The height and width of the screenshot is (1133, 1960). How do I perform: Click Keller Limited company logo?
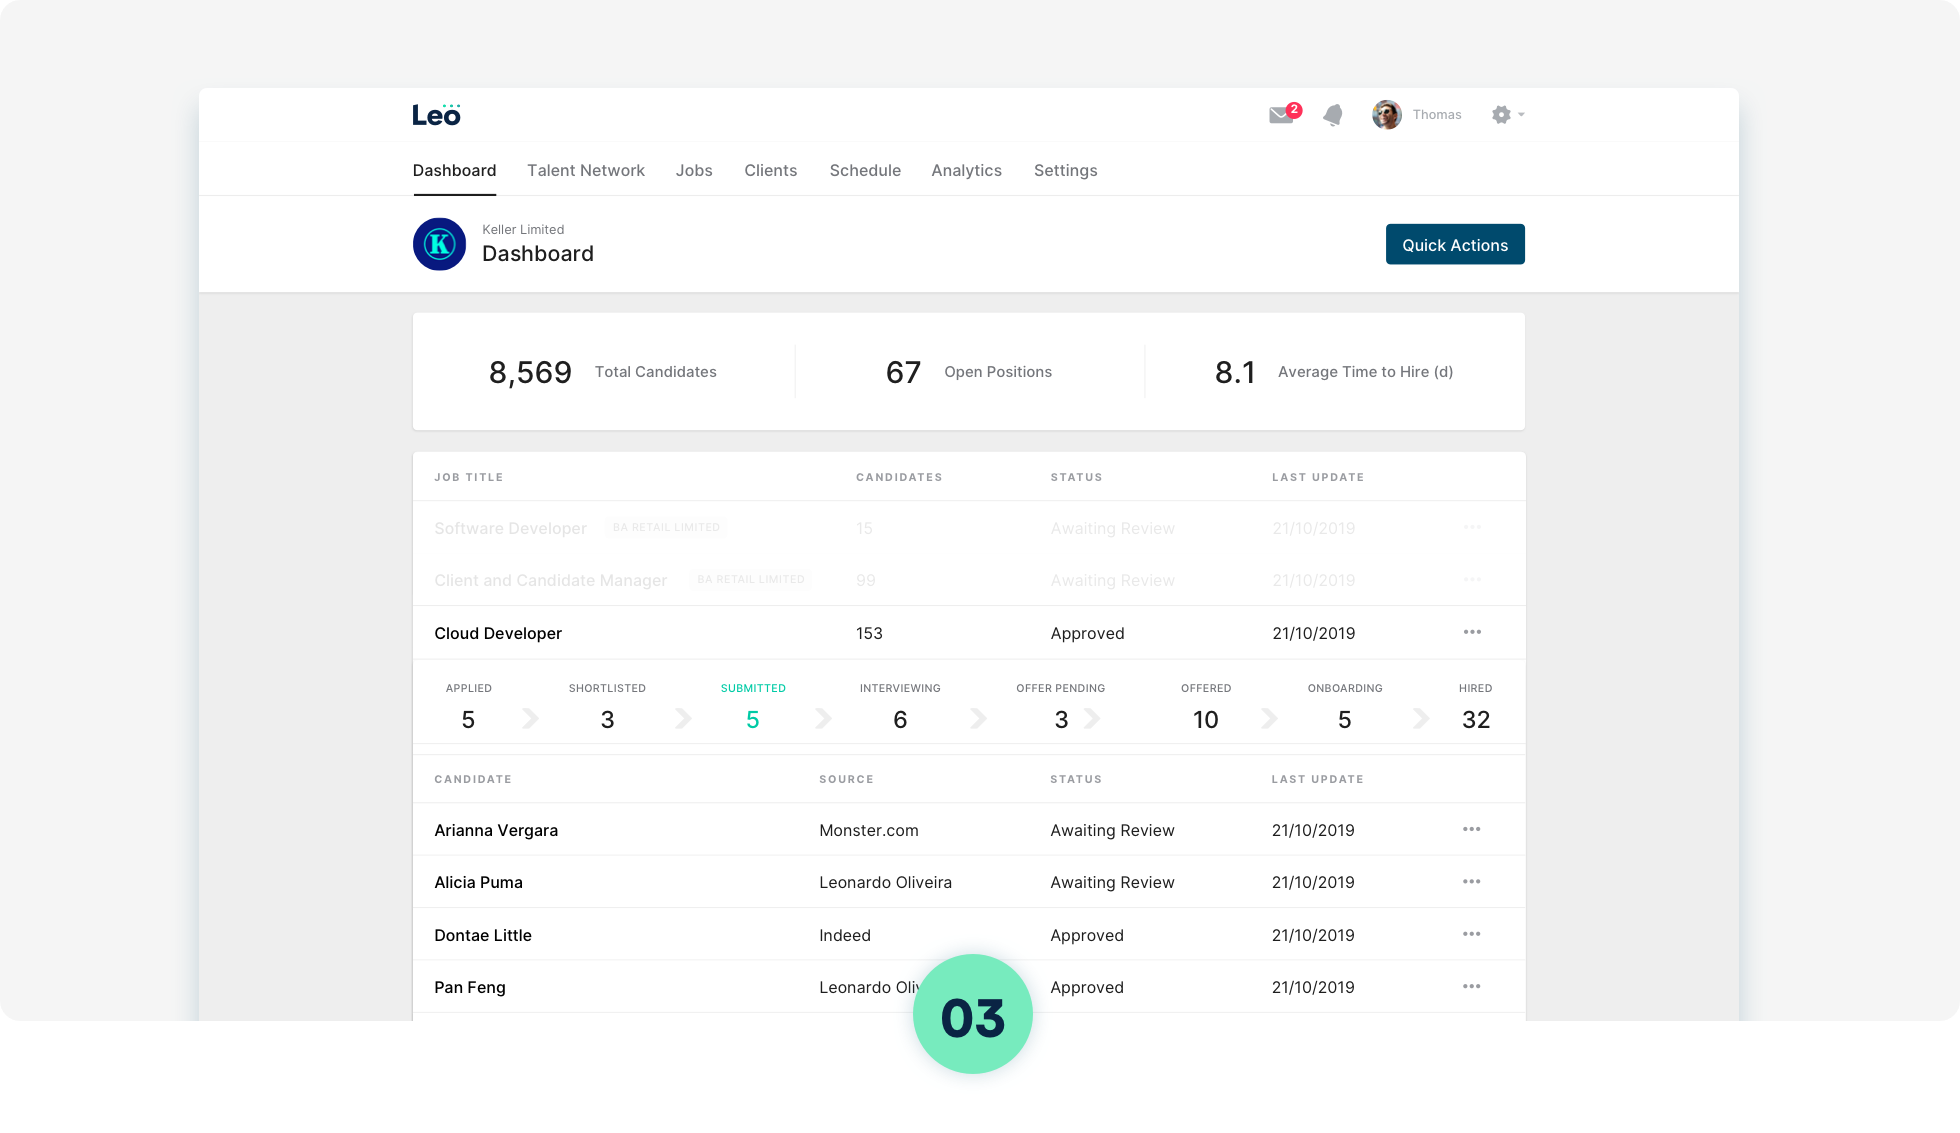click(439, 244)
